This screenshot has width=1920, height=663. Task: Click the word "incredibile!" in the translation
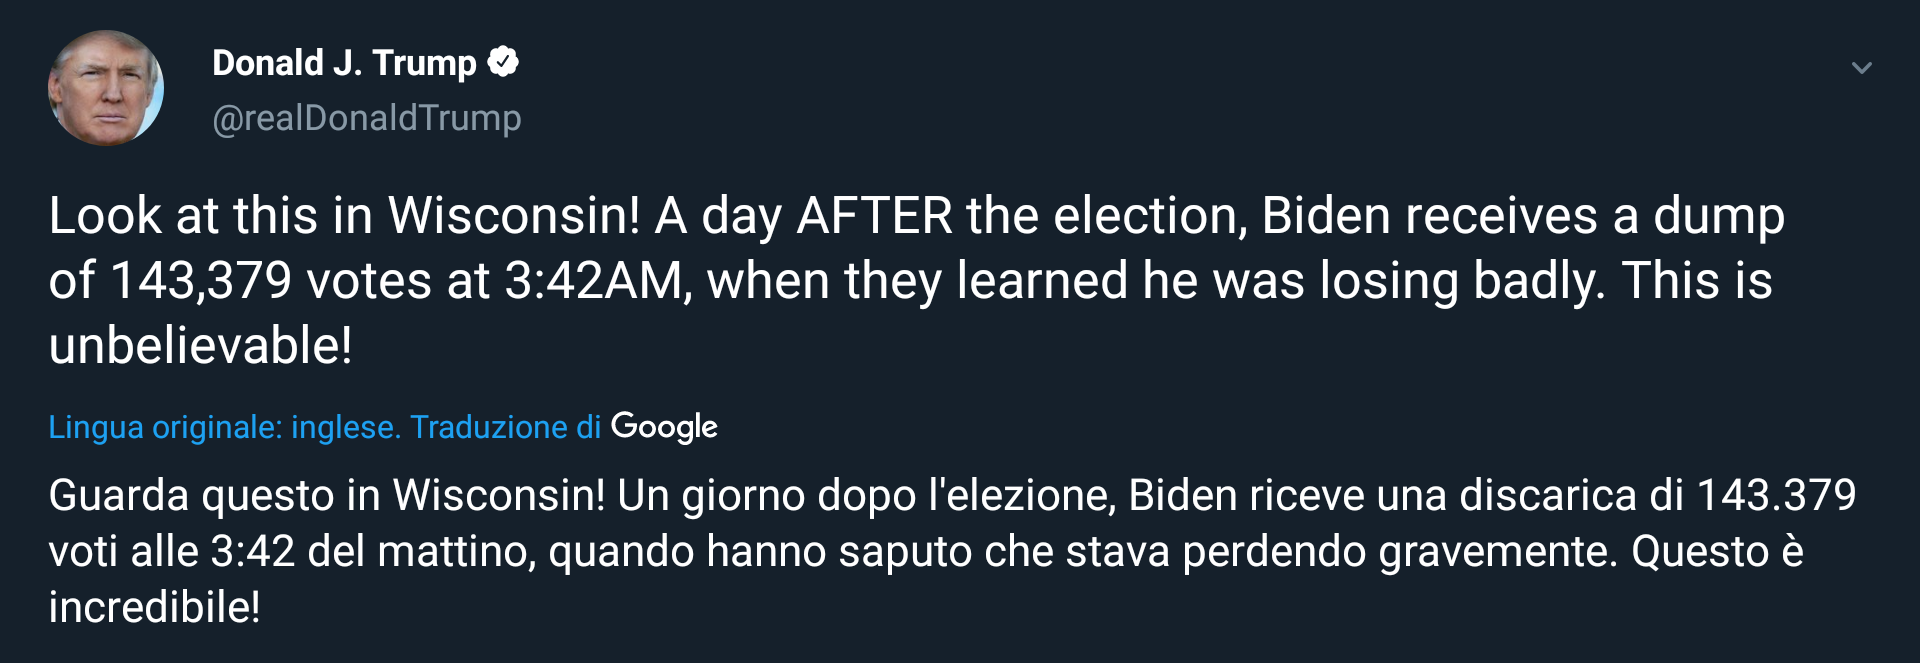pyautogui.click(x=154, y=607)
